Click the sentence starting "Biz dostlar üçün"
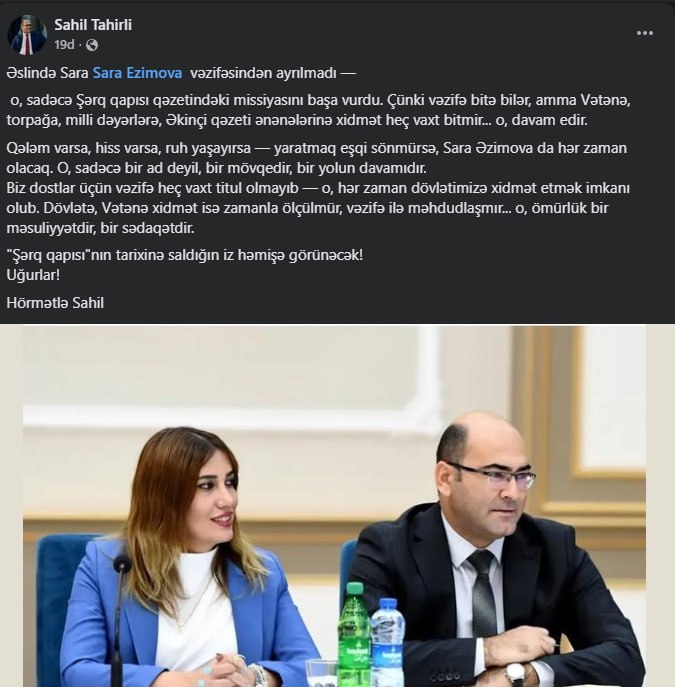Screen dimensions: 675x687 pyautogui.click(x=318, y=208)
